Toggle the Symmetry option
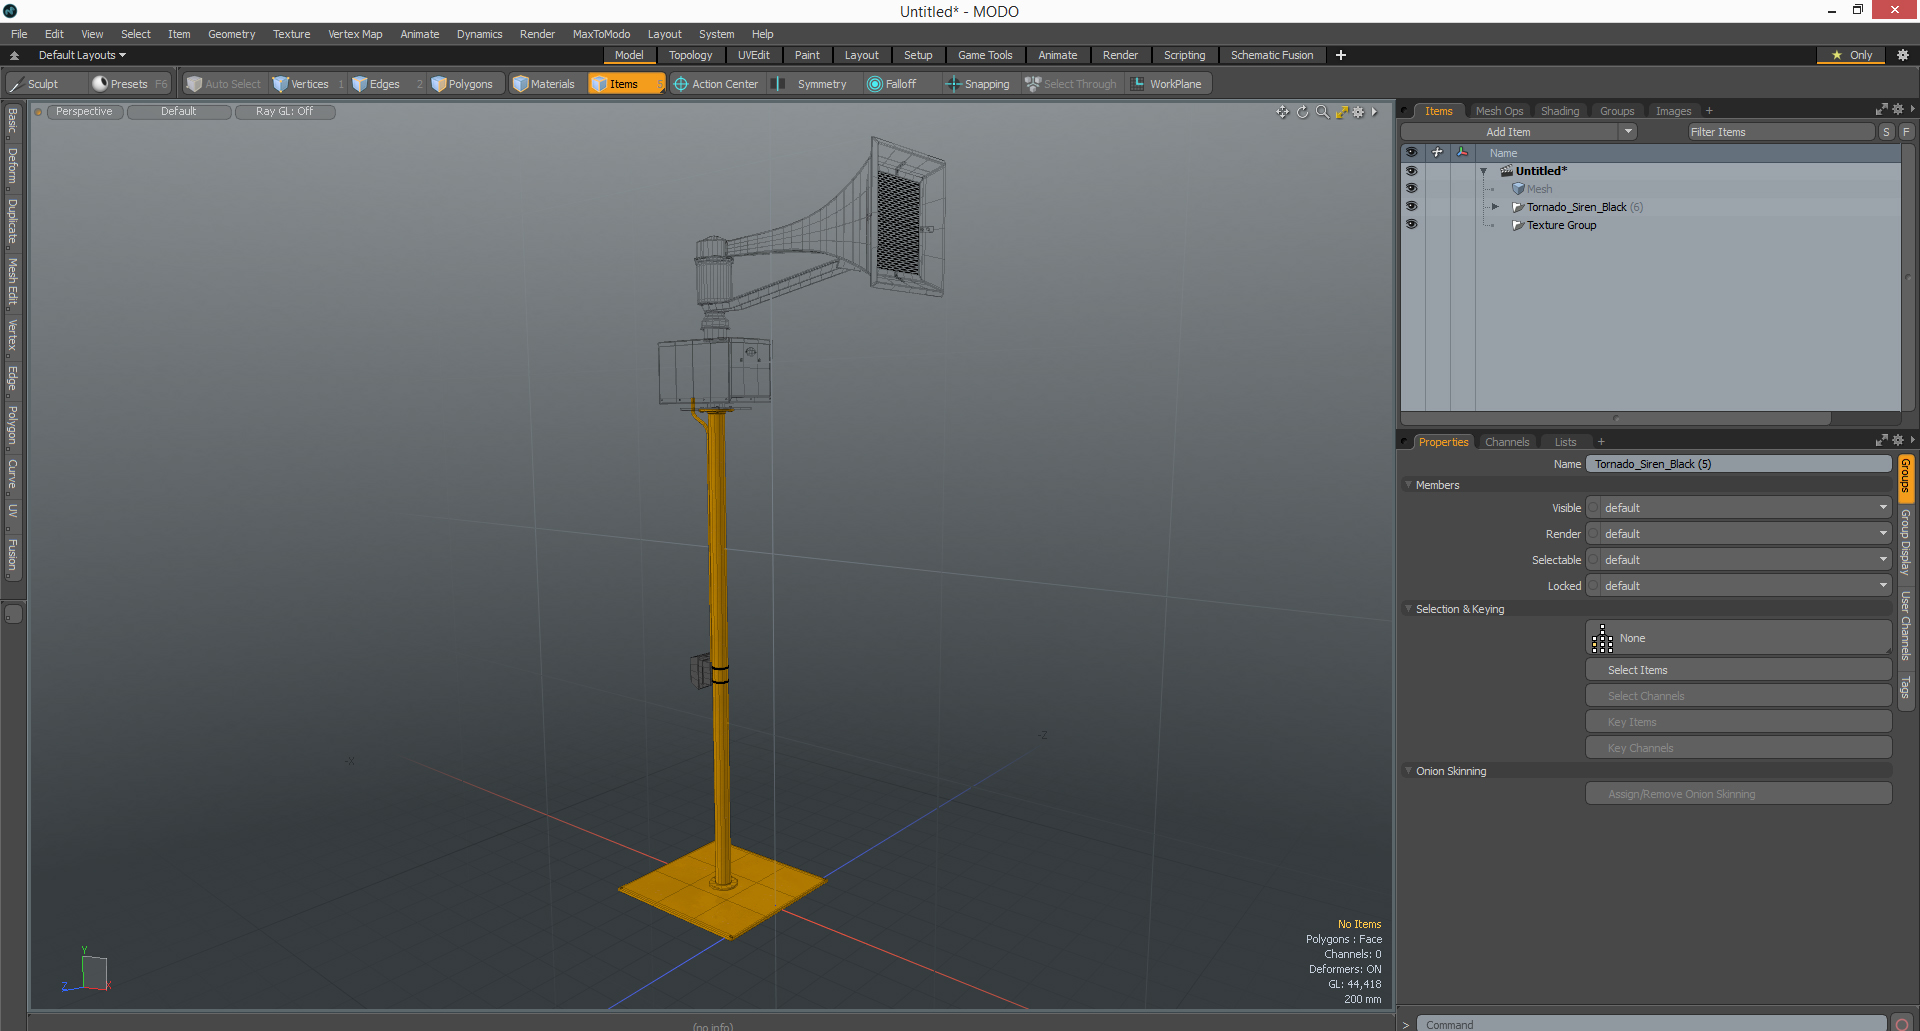 (x=813, y=84)
